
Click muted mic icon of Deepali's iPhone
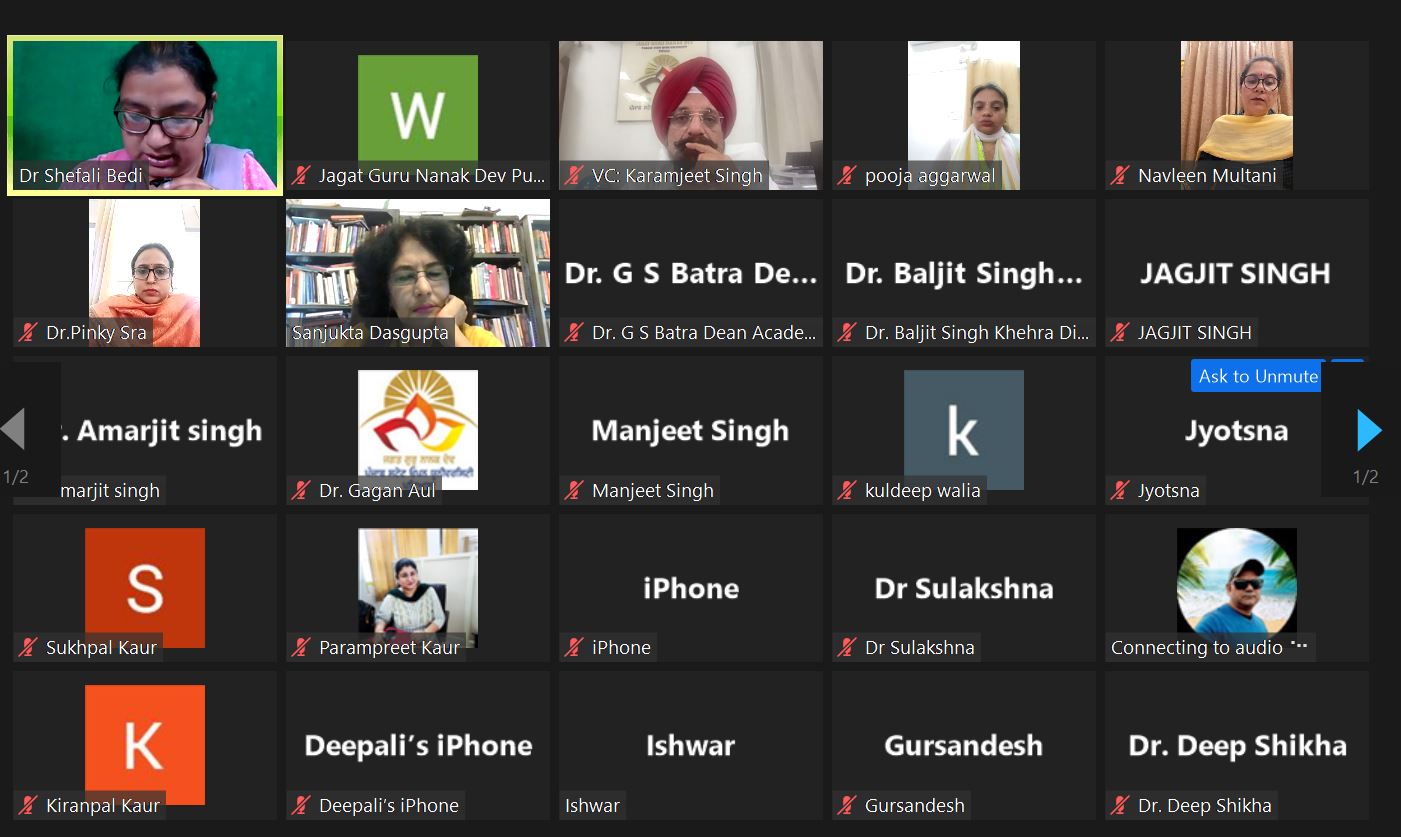point(301,805)
